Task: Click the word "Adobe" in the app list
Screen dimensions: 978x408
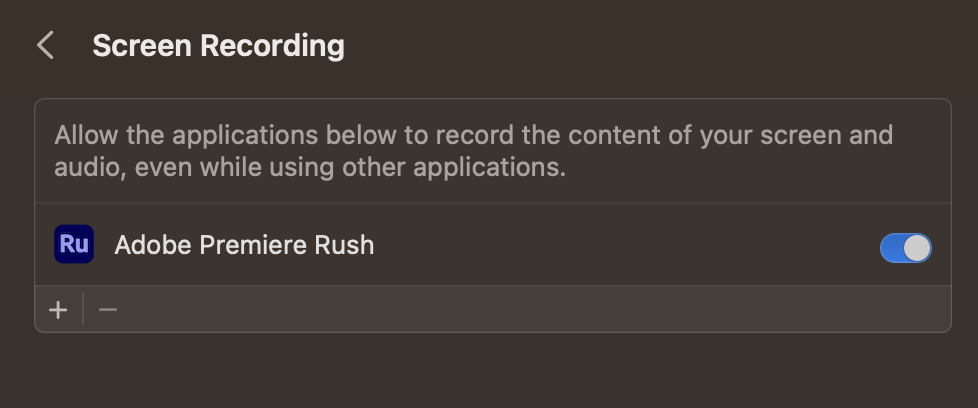Action: click(153, 245)
